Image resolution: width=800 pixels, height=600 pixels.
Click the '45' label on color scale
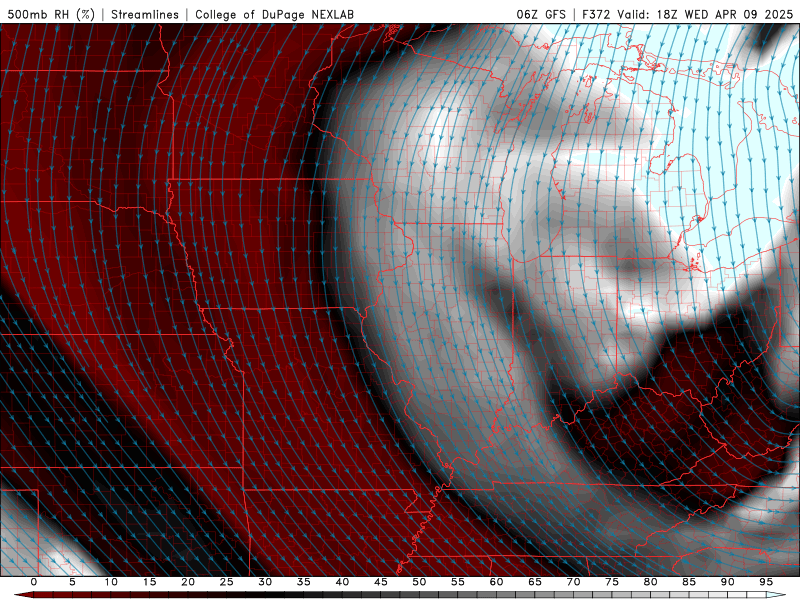381,582
